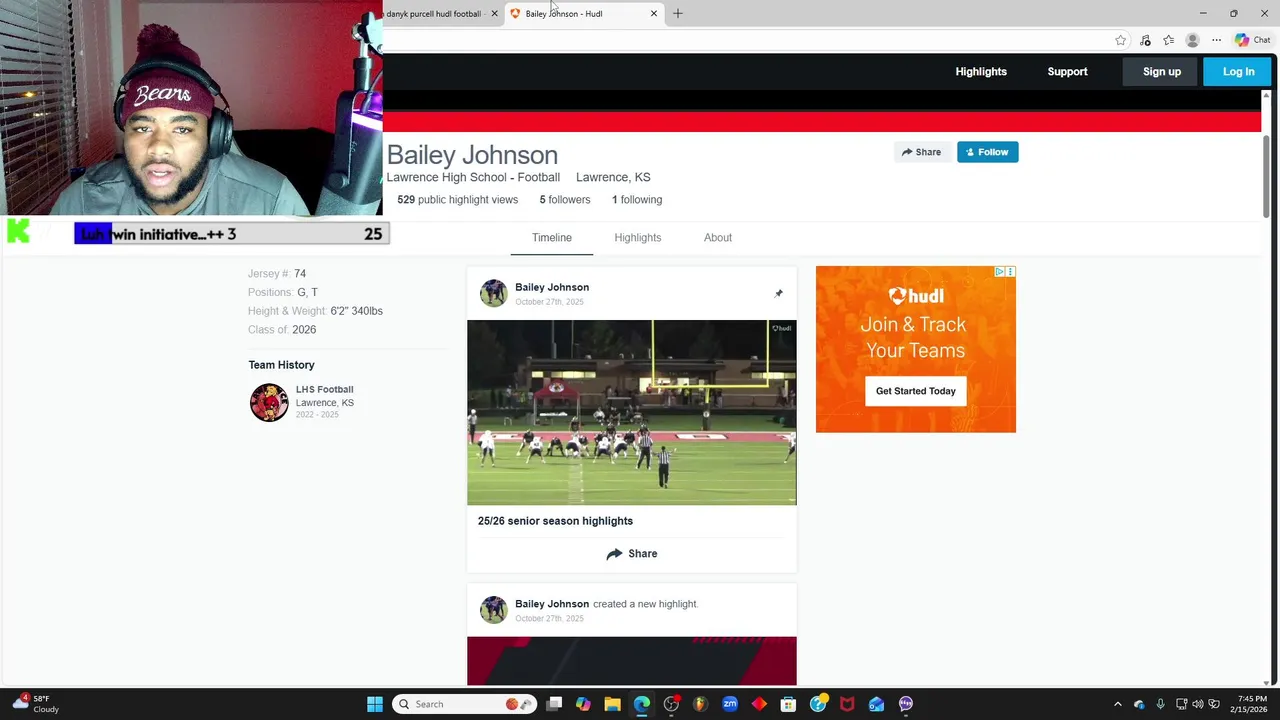The height and width of the screenshot is (720, 1280).
Task: Open the AdChoices info icon on the ad
Action: (999, 272)
